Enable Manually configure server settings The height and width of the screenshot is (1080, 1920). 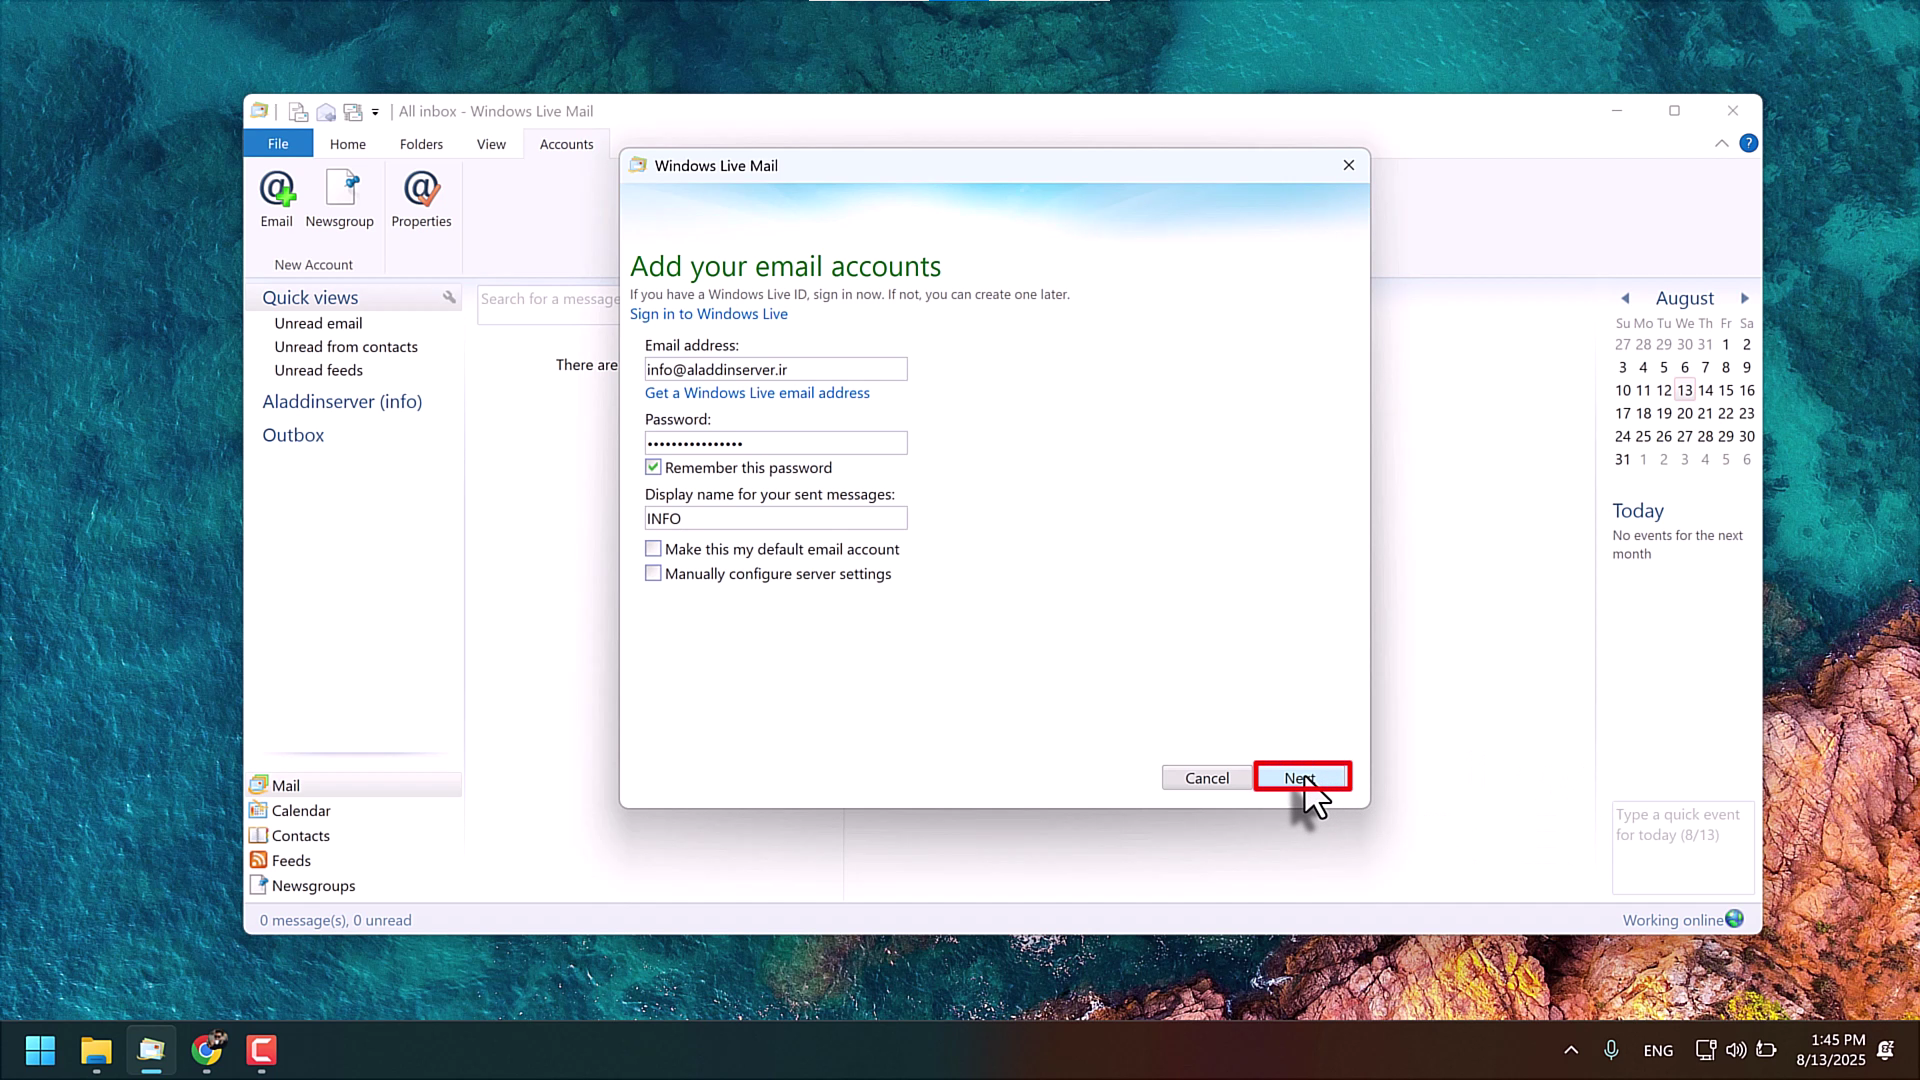(x=653, y=573)
